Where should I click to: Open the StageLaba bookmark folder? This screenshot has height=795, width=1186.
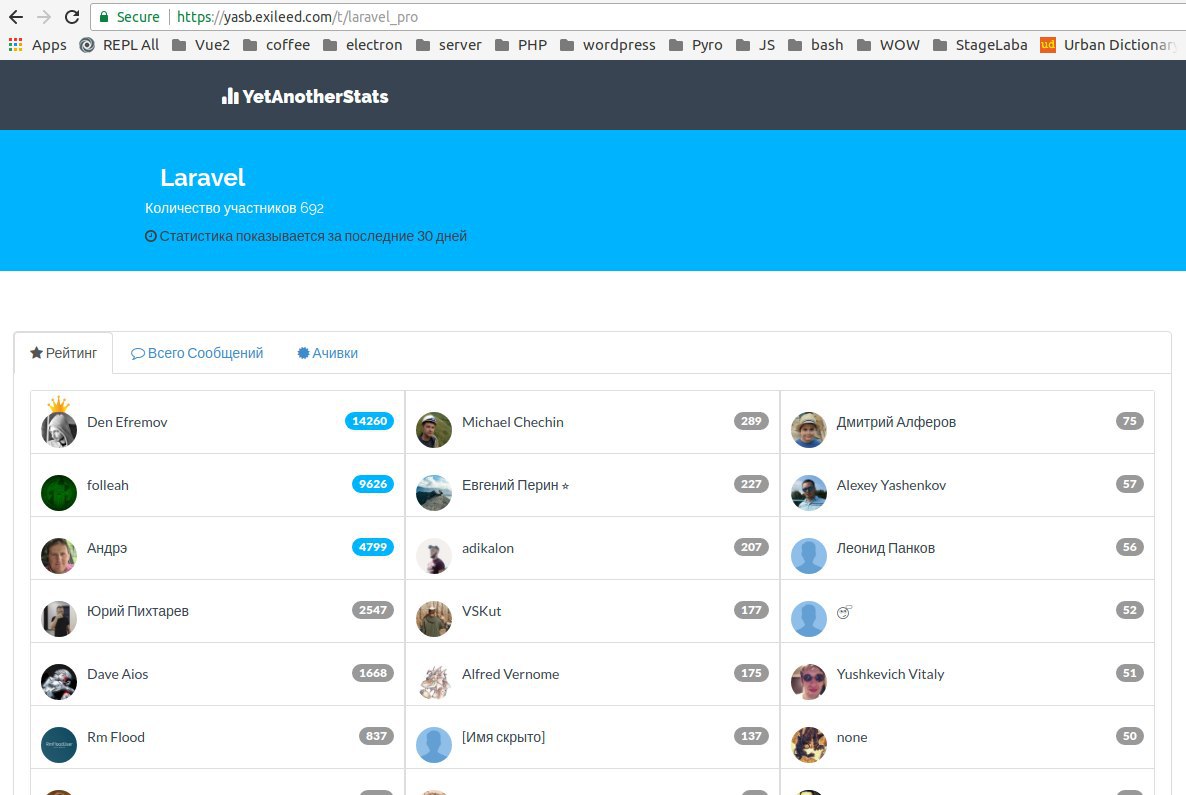tap(980, 45)
